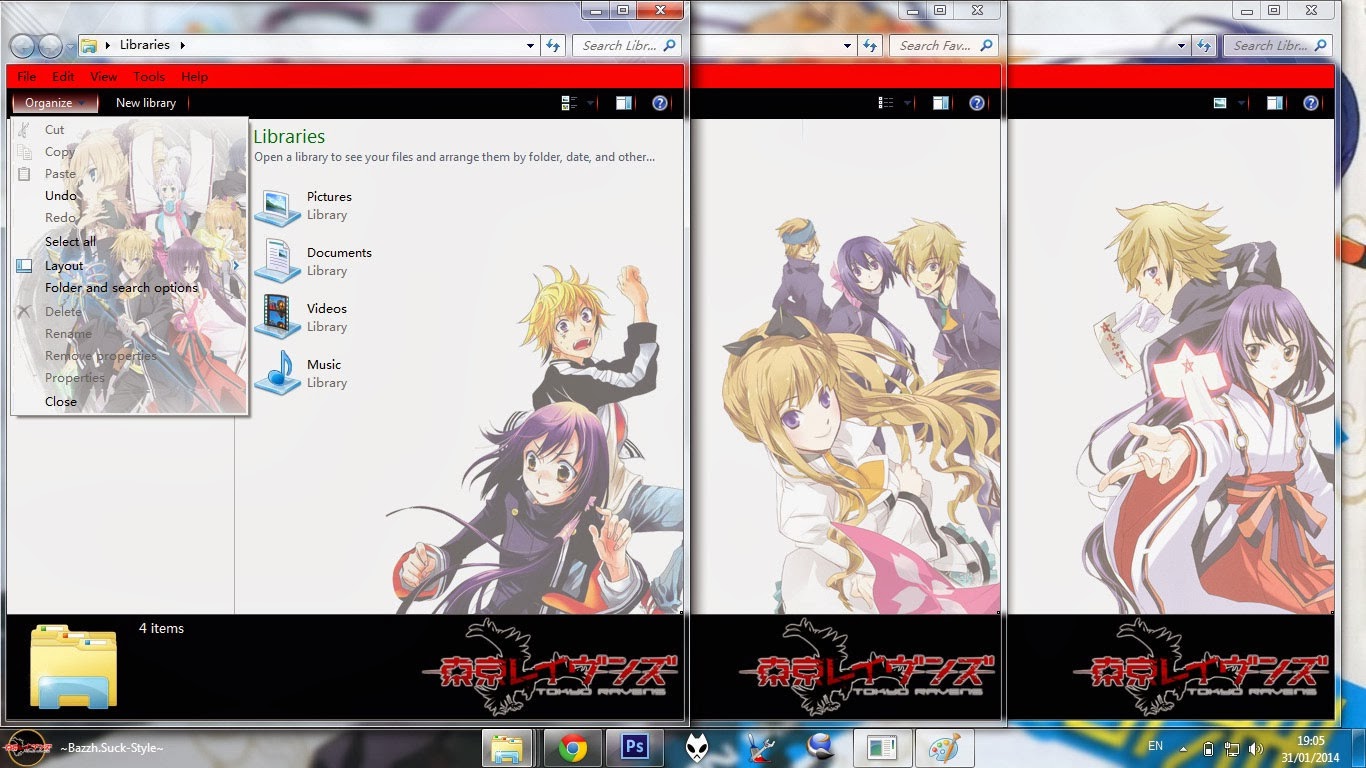Open help in rightmost window toolbar
Image resolution: width=1366 pixels, height=768 pixels.
point(1311,103)
